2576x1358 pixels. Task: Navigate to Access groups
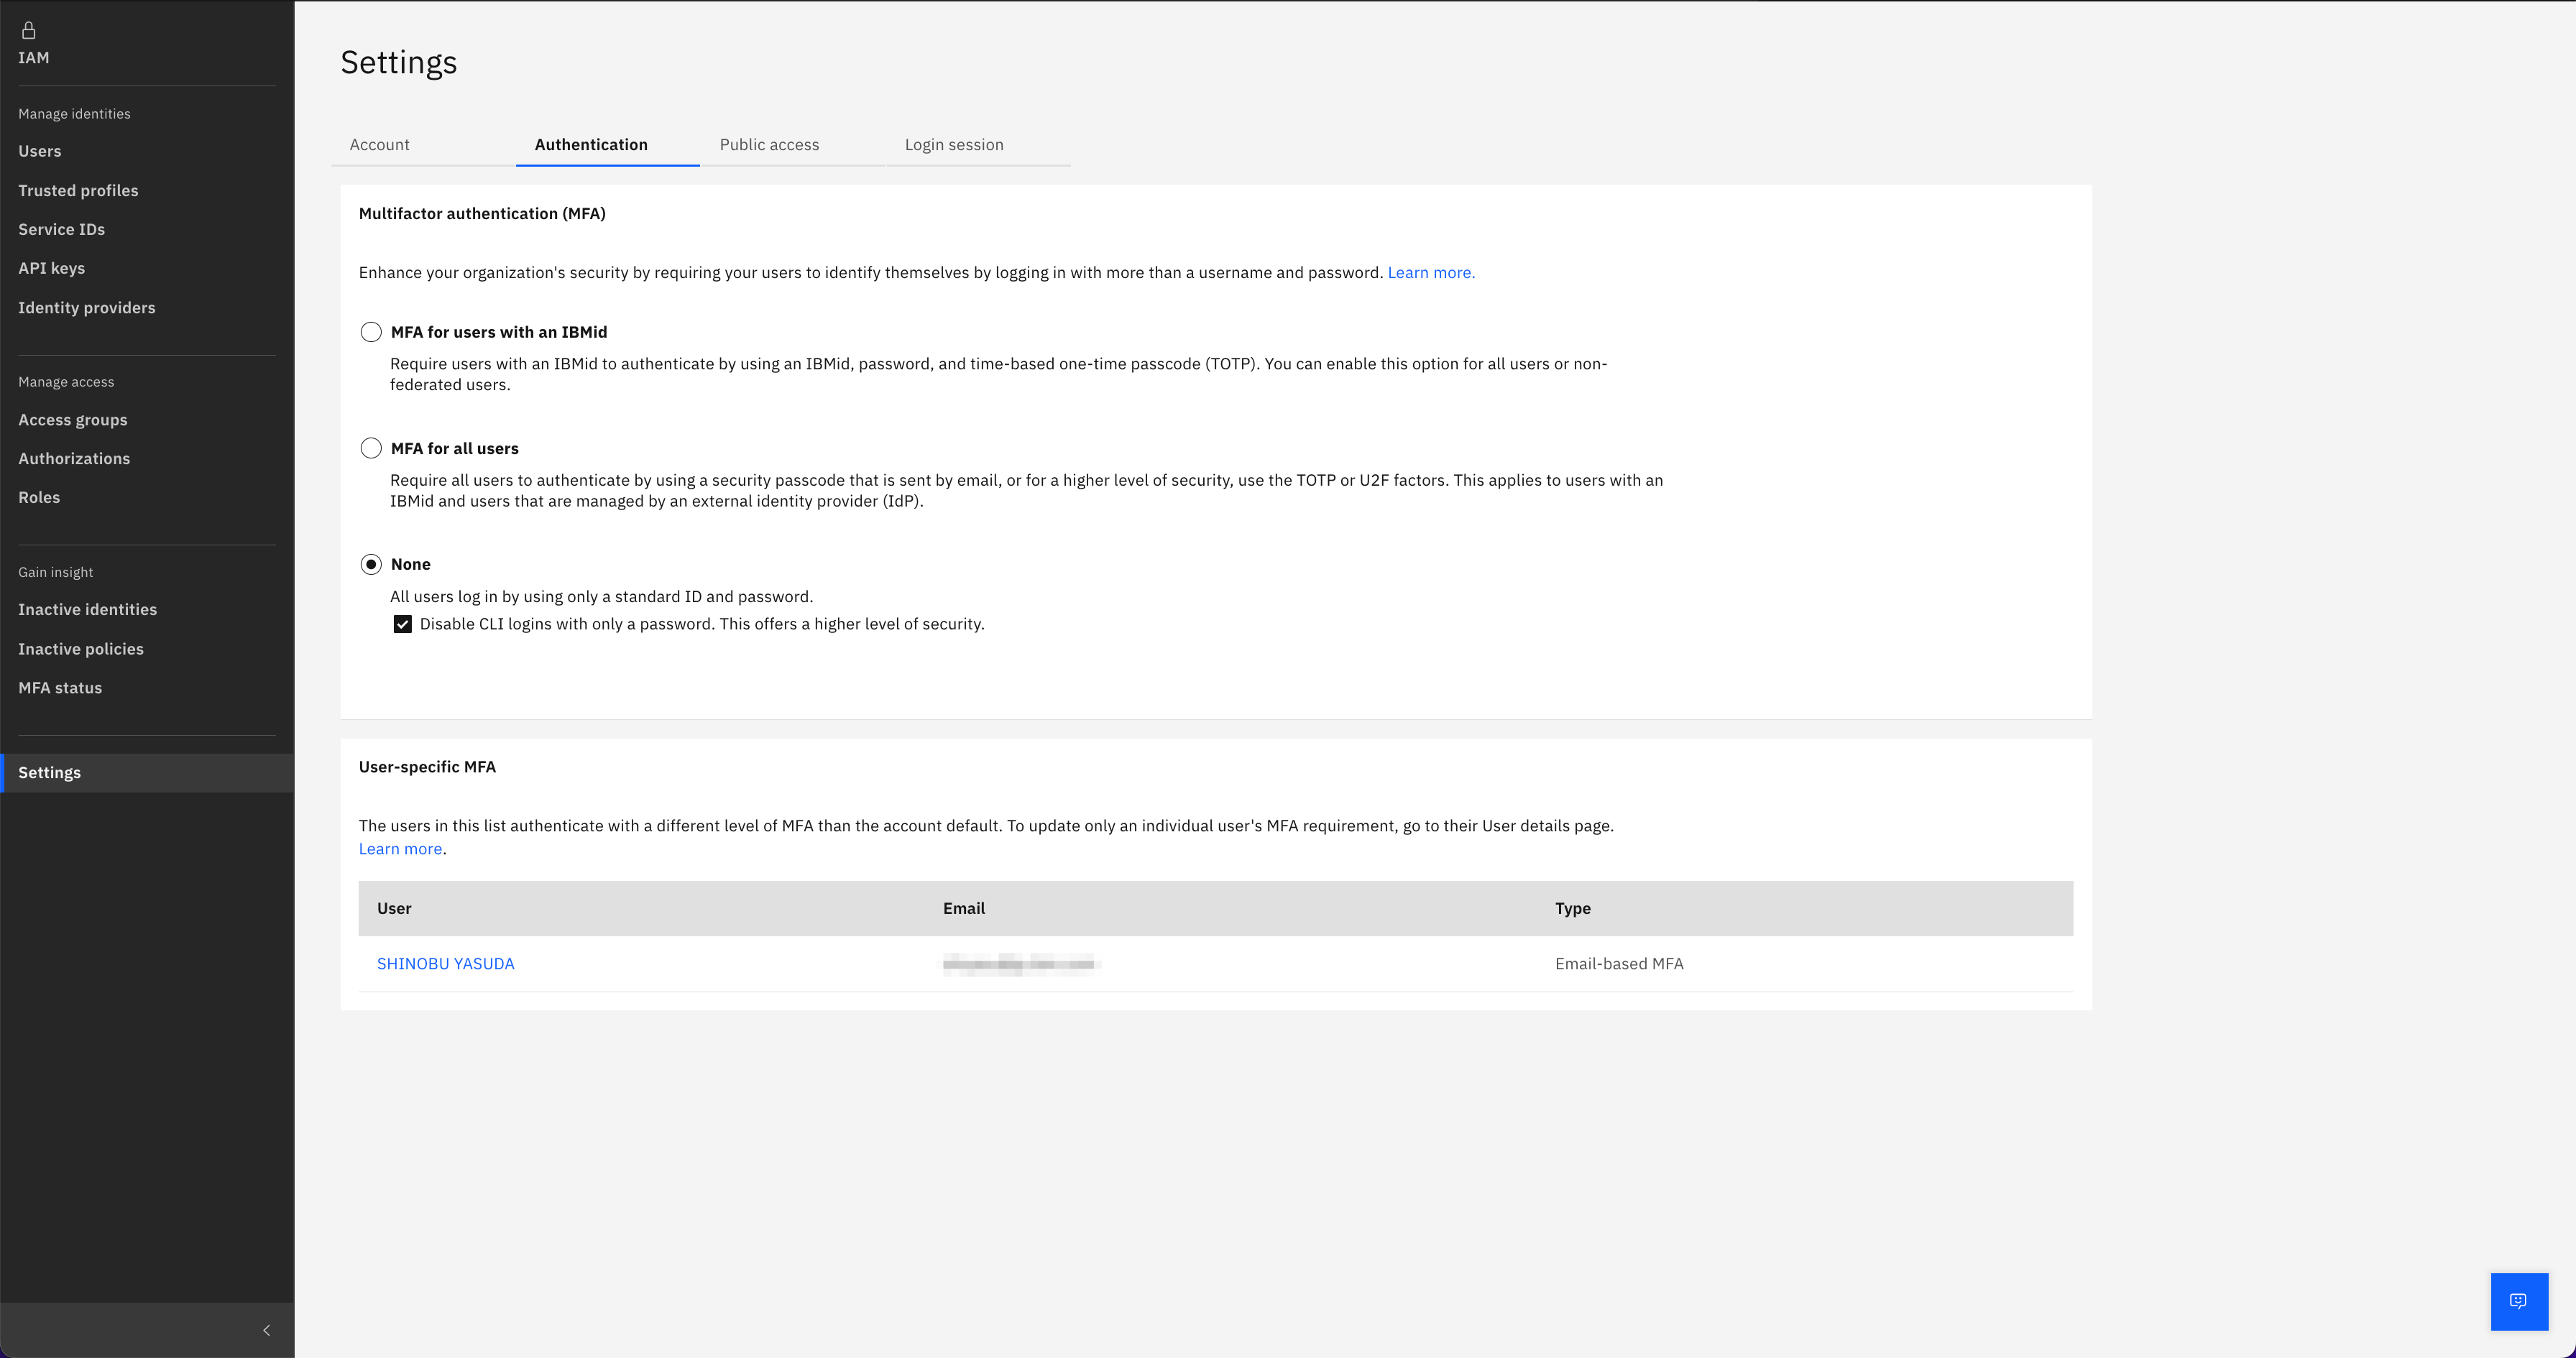point(72,419)
